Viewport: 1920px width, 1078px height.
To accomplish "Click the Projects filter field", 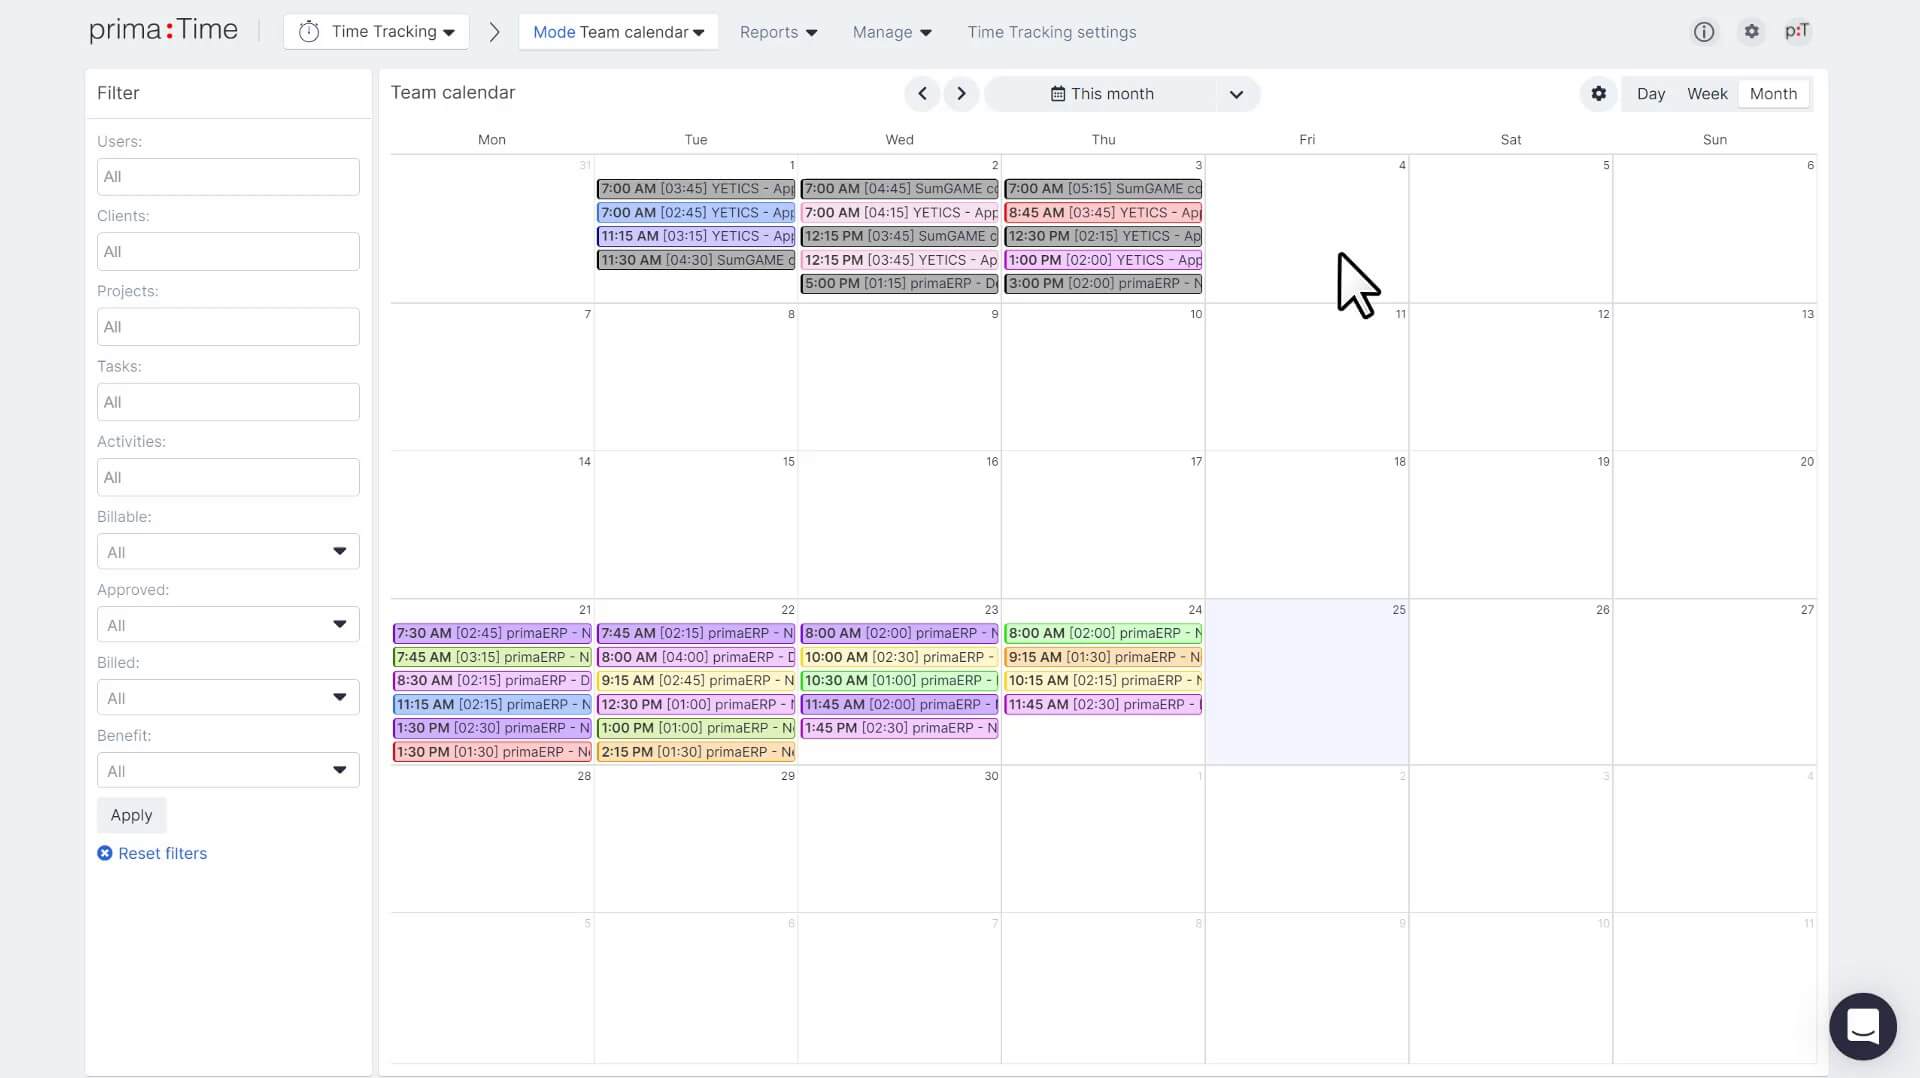I will coord(228,327).
